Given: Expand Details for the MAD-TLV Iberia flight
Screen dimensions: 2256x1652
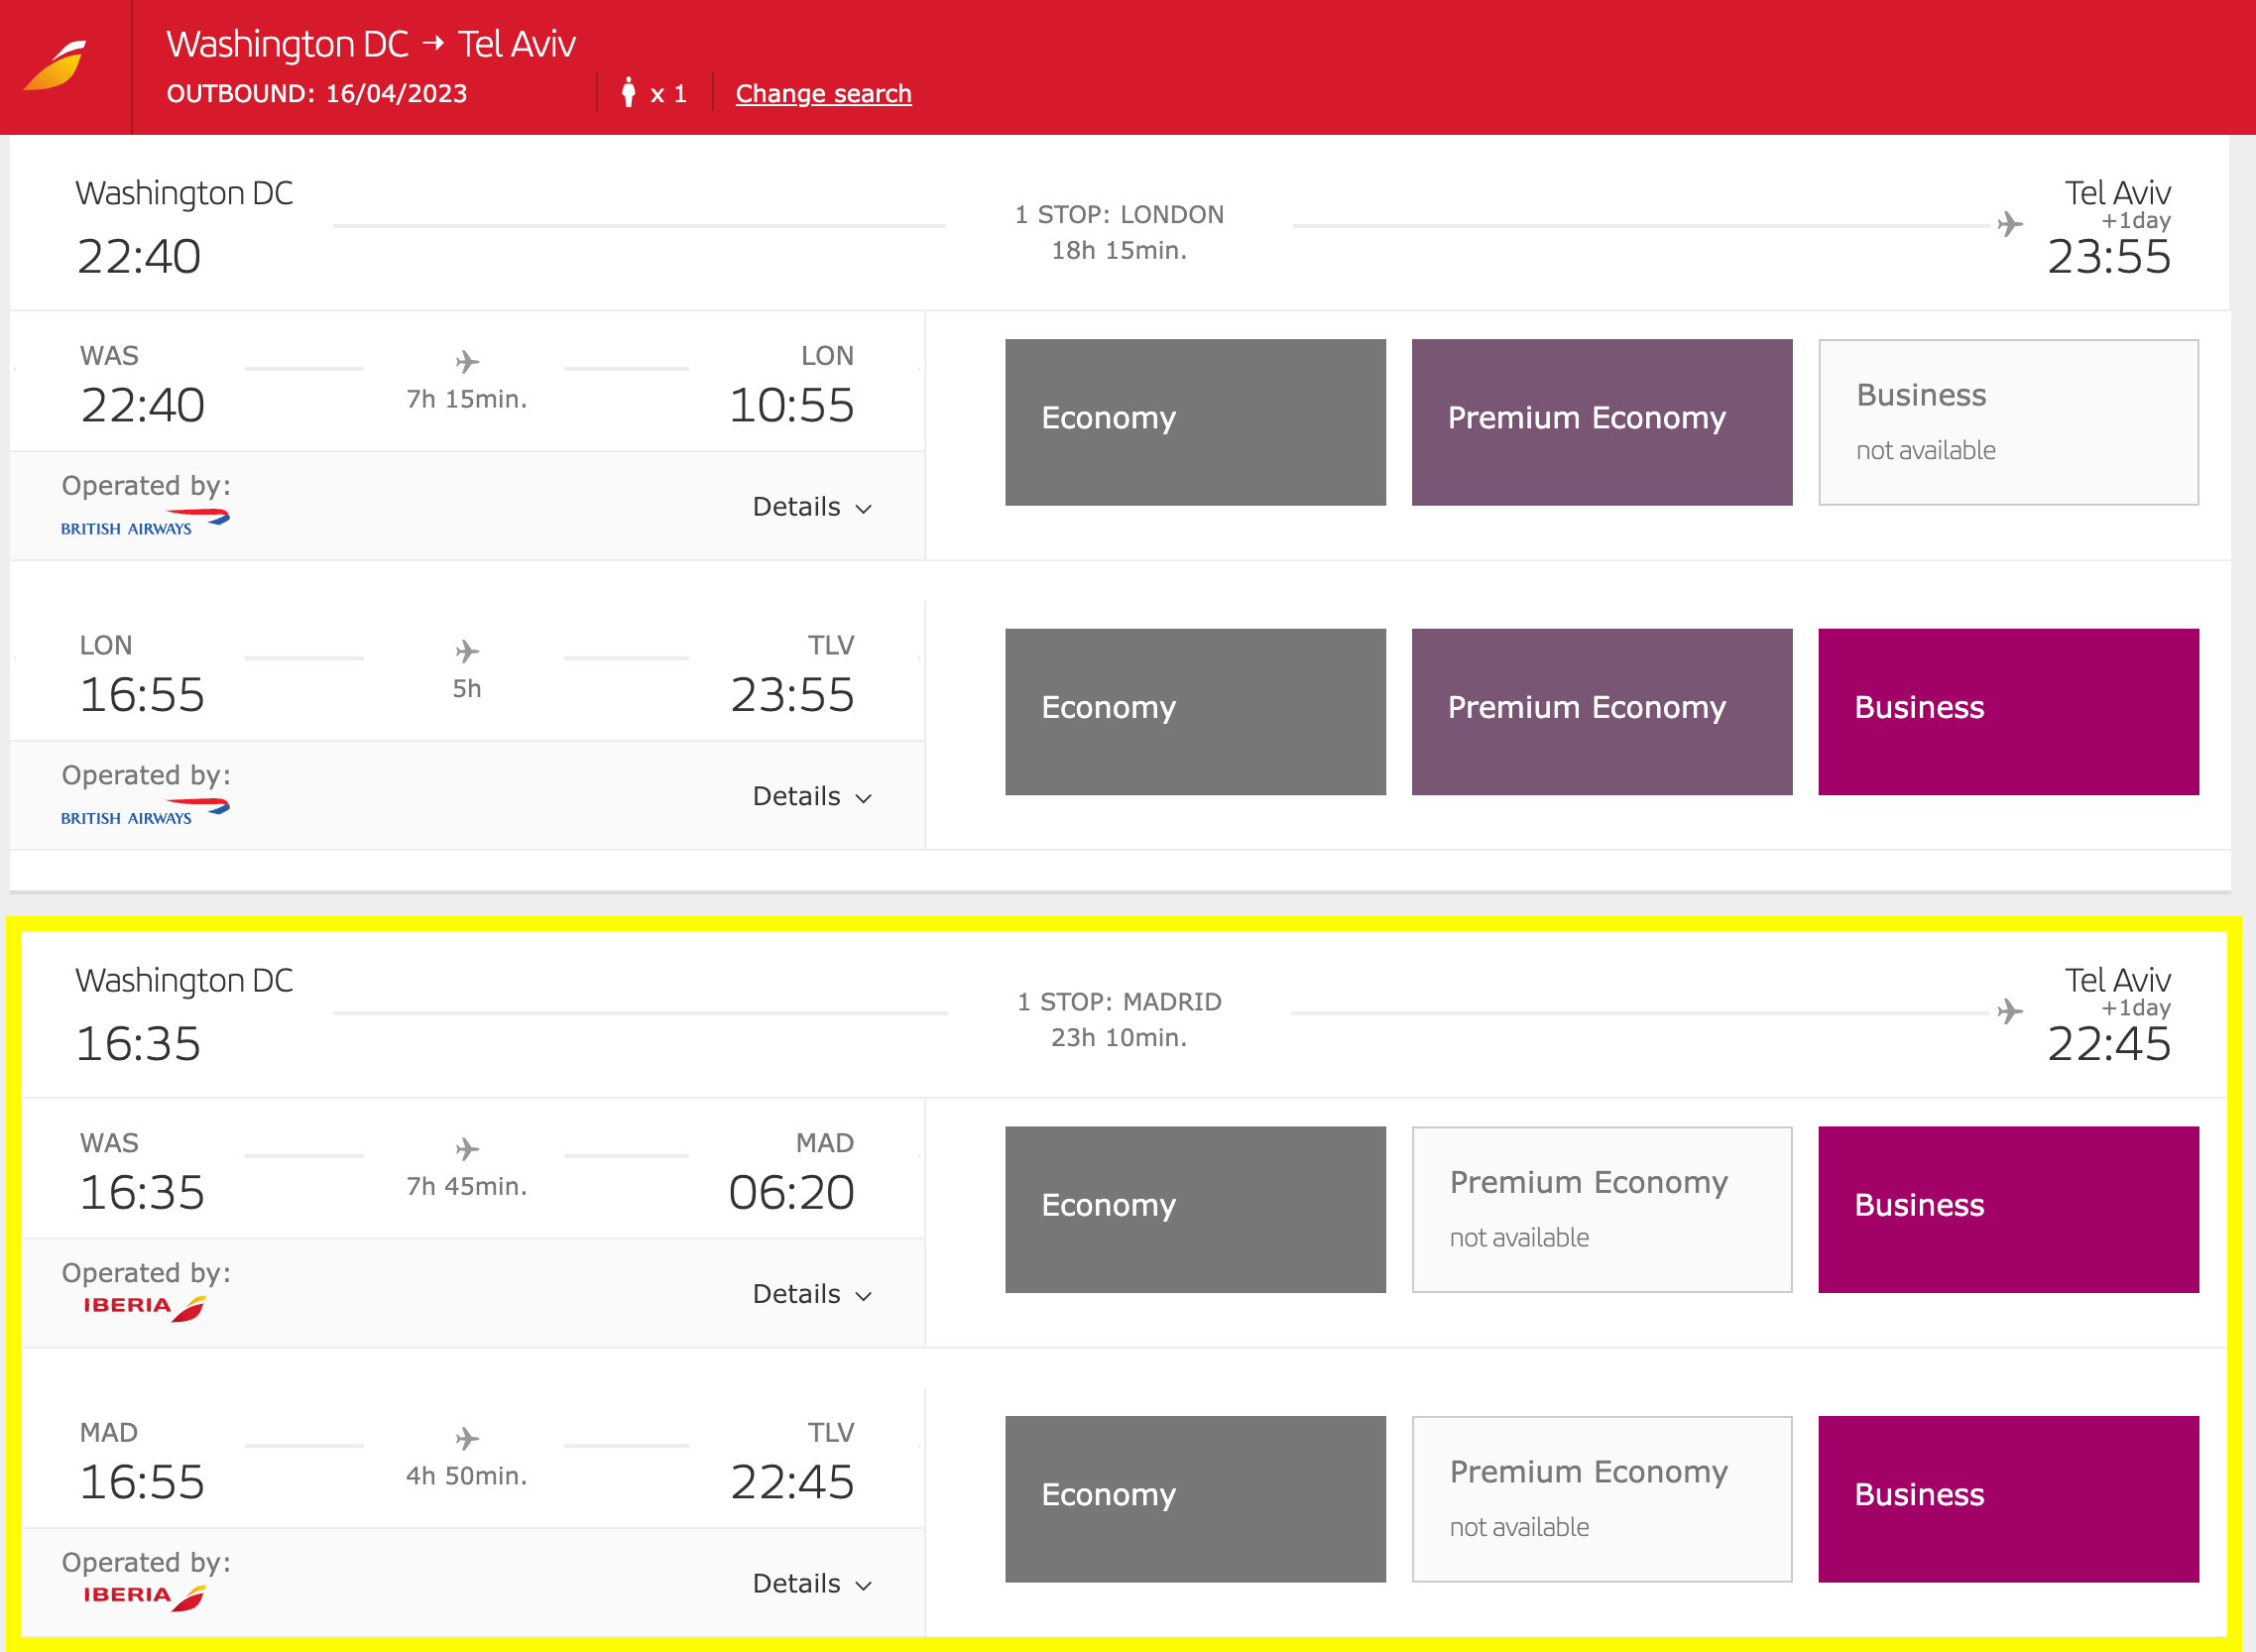Looking at the screenshot, I should [x=812, y=1583].
